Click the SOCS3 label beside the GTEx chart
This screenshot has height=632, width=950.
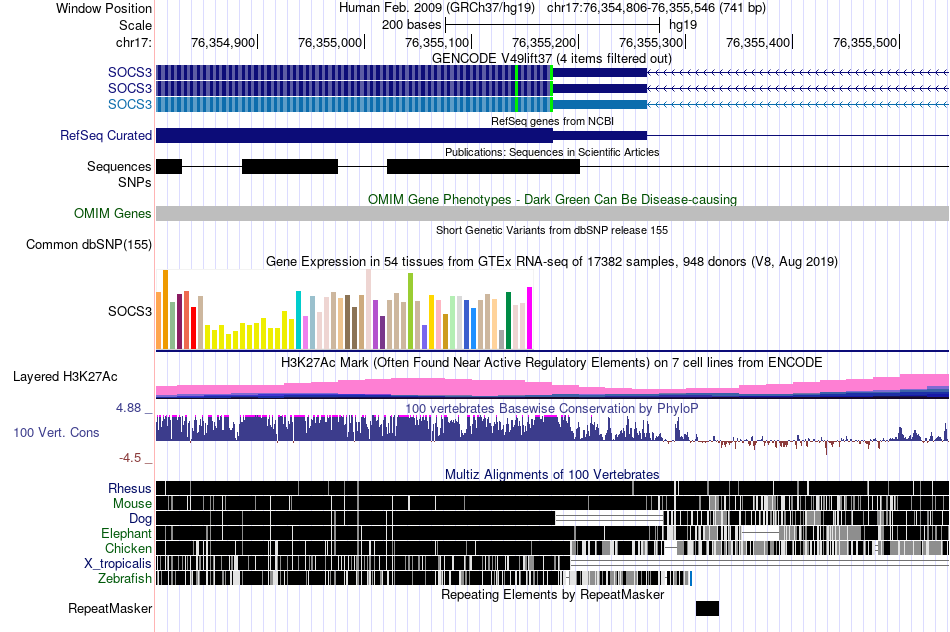[x=130, y=311]
